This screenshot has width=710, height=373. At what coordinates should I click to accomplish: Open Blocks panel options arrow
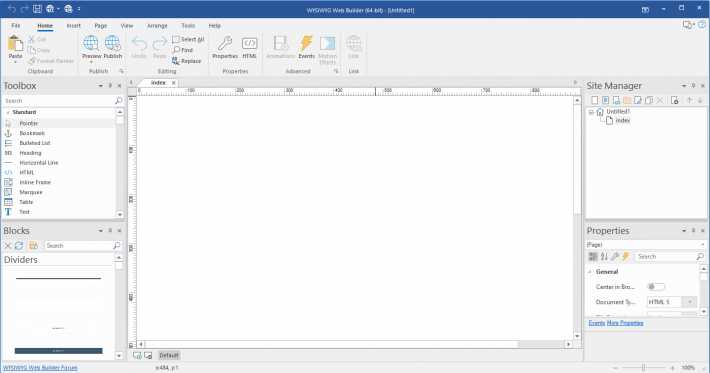pos(101,230)
